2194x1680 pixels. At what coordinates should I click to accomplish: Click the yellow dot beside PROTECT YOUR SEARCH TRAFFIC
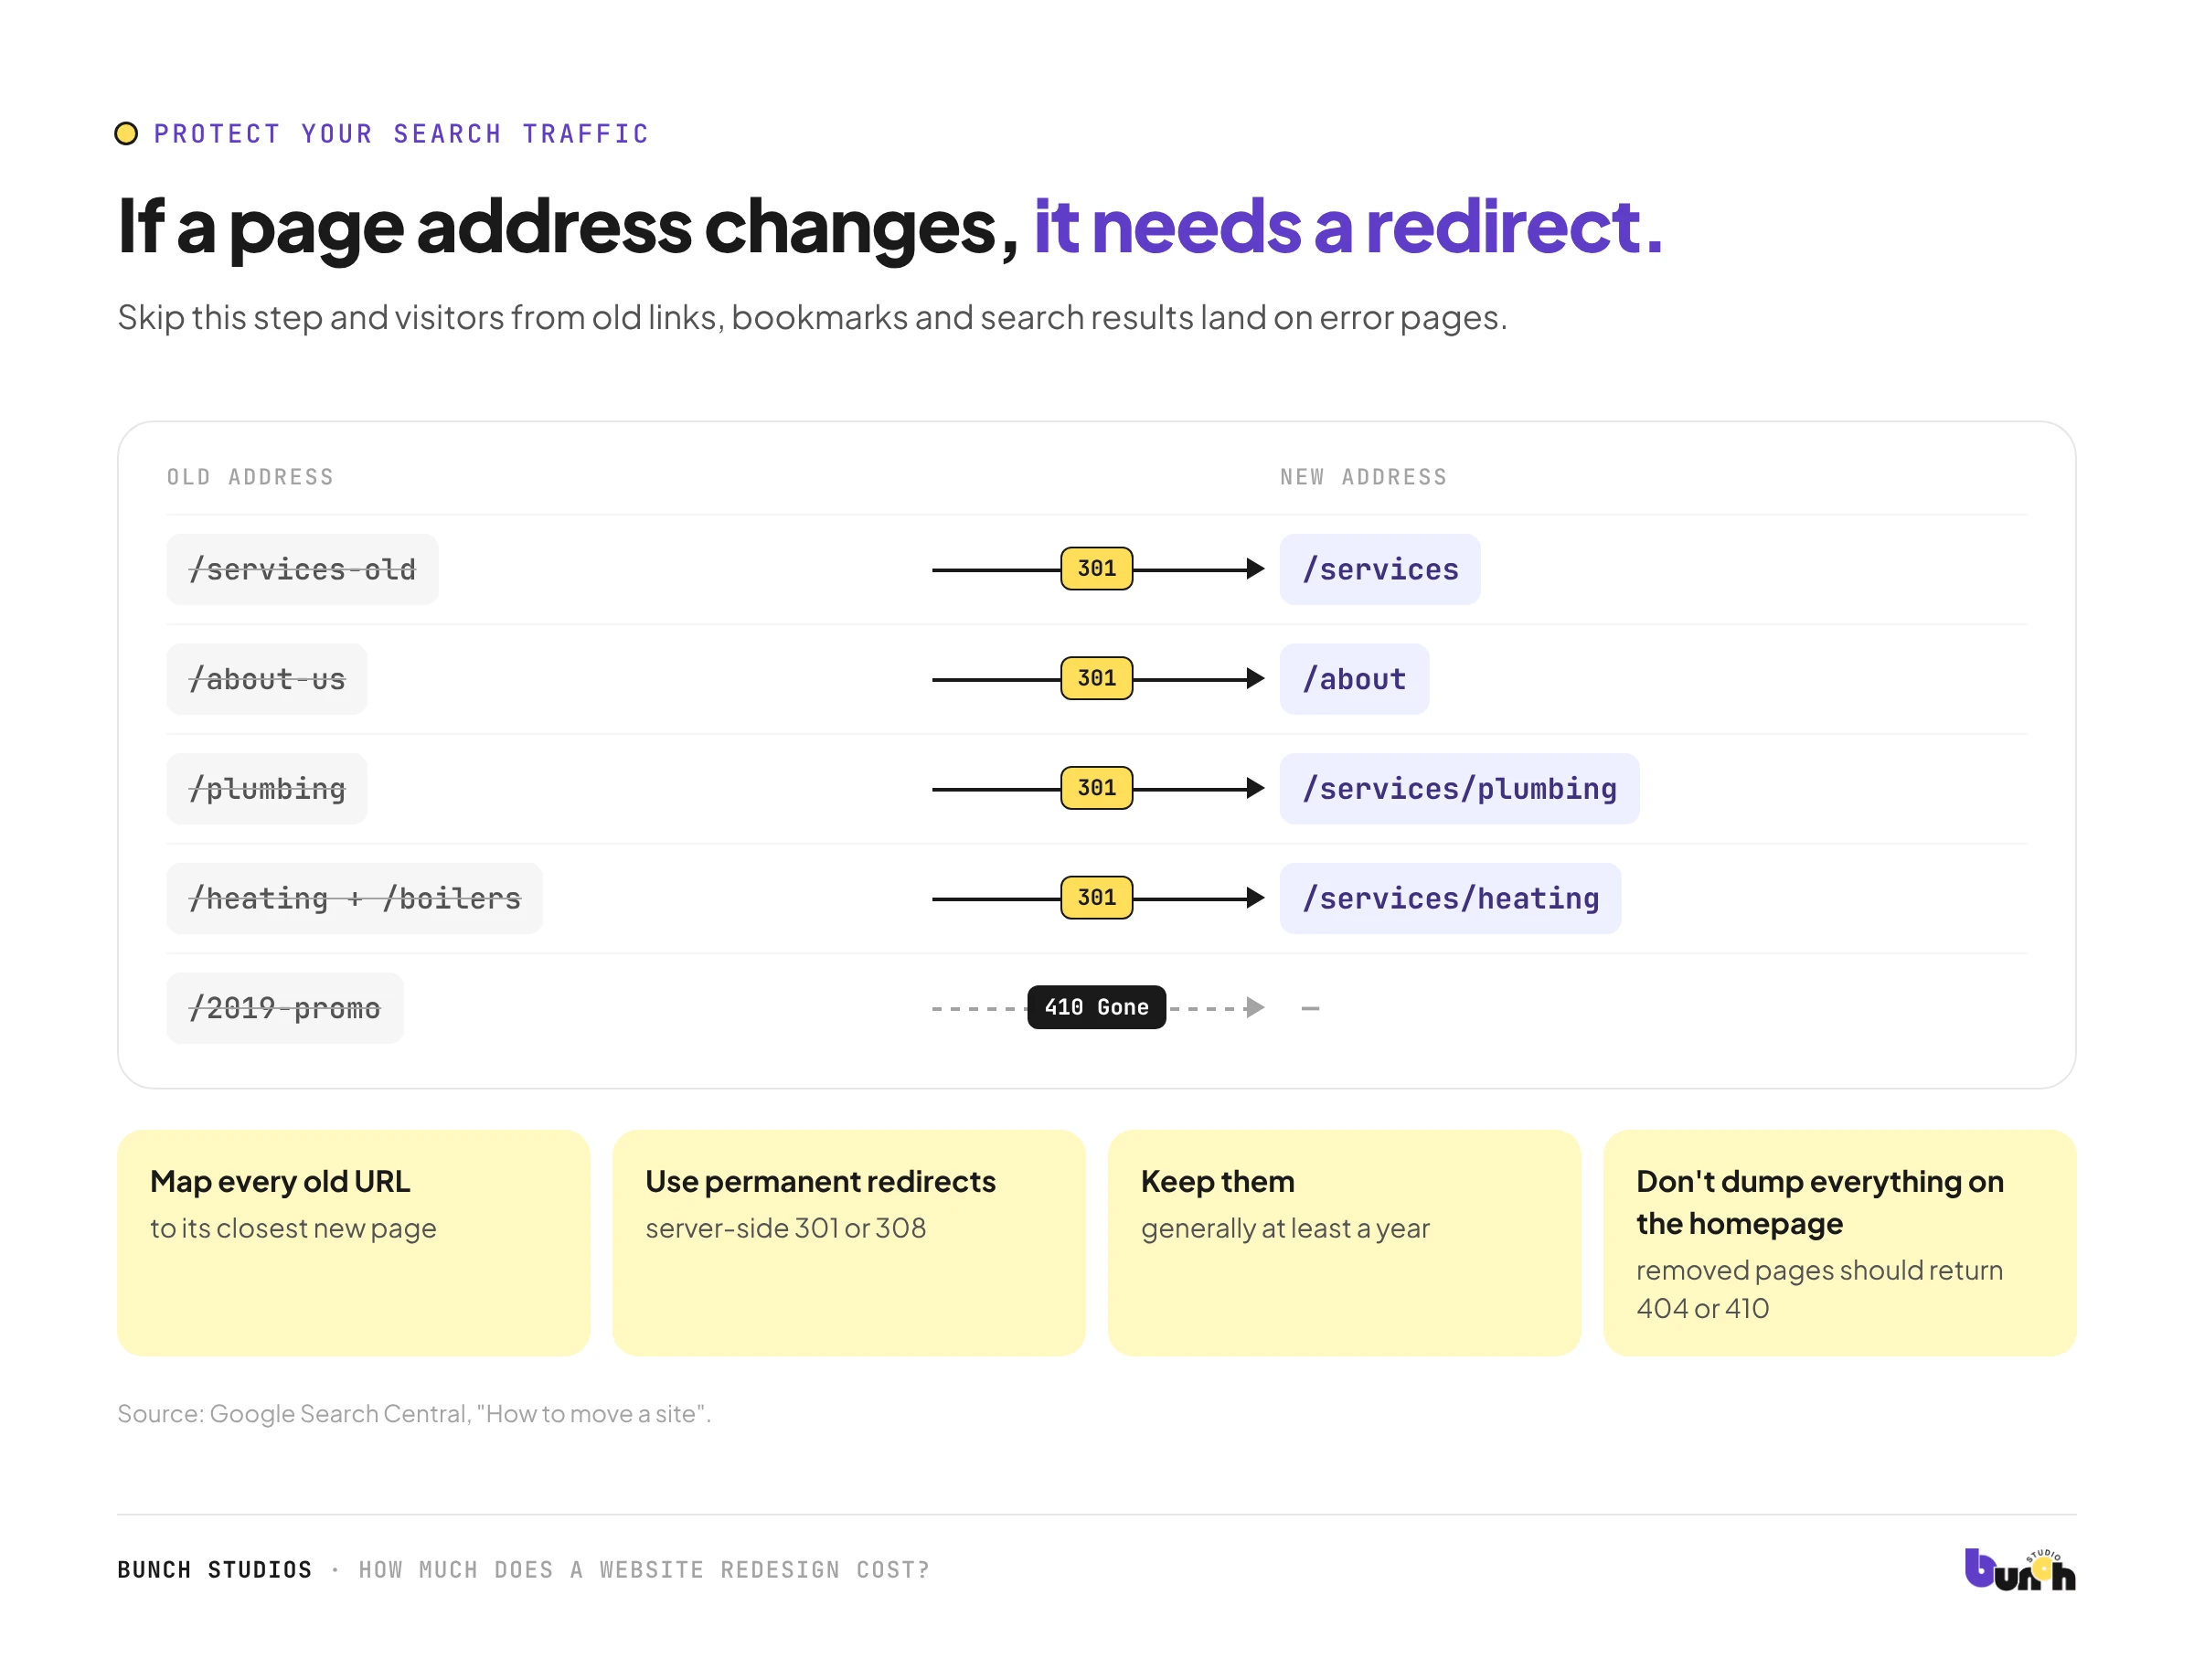point(126,133)
